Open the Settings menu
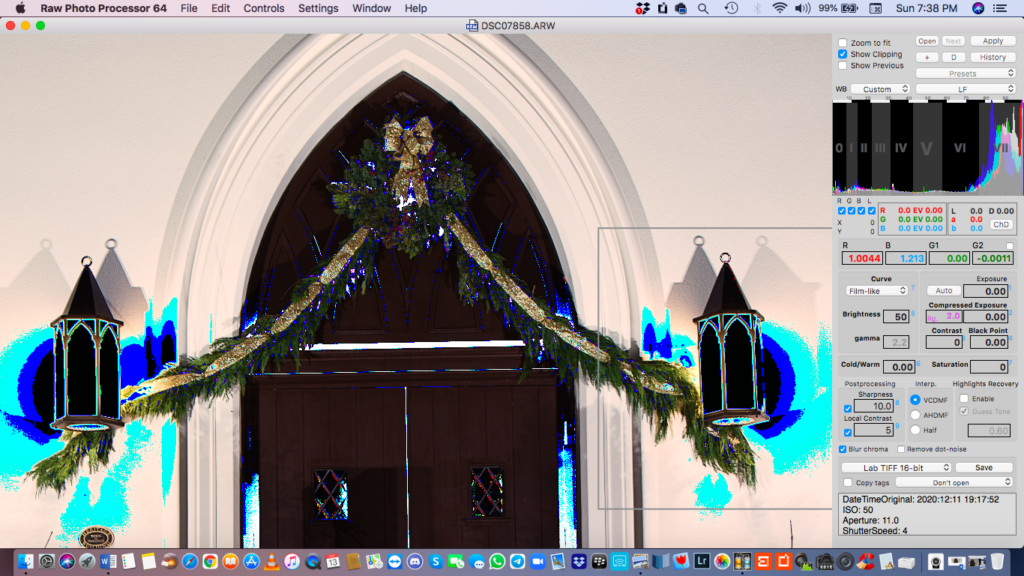 pyautogui.click(x=318, y=8)
